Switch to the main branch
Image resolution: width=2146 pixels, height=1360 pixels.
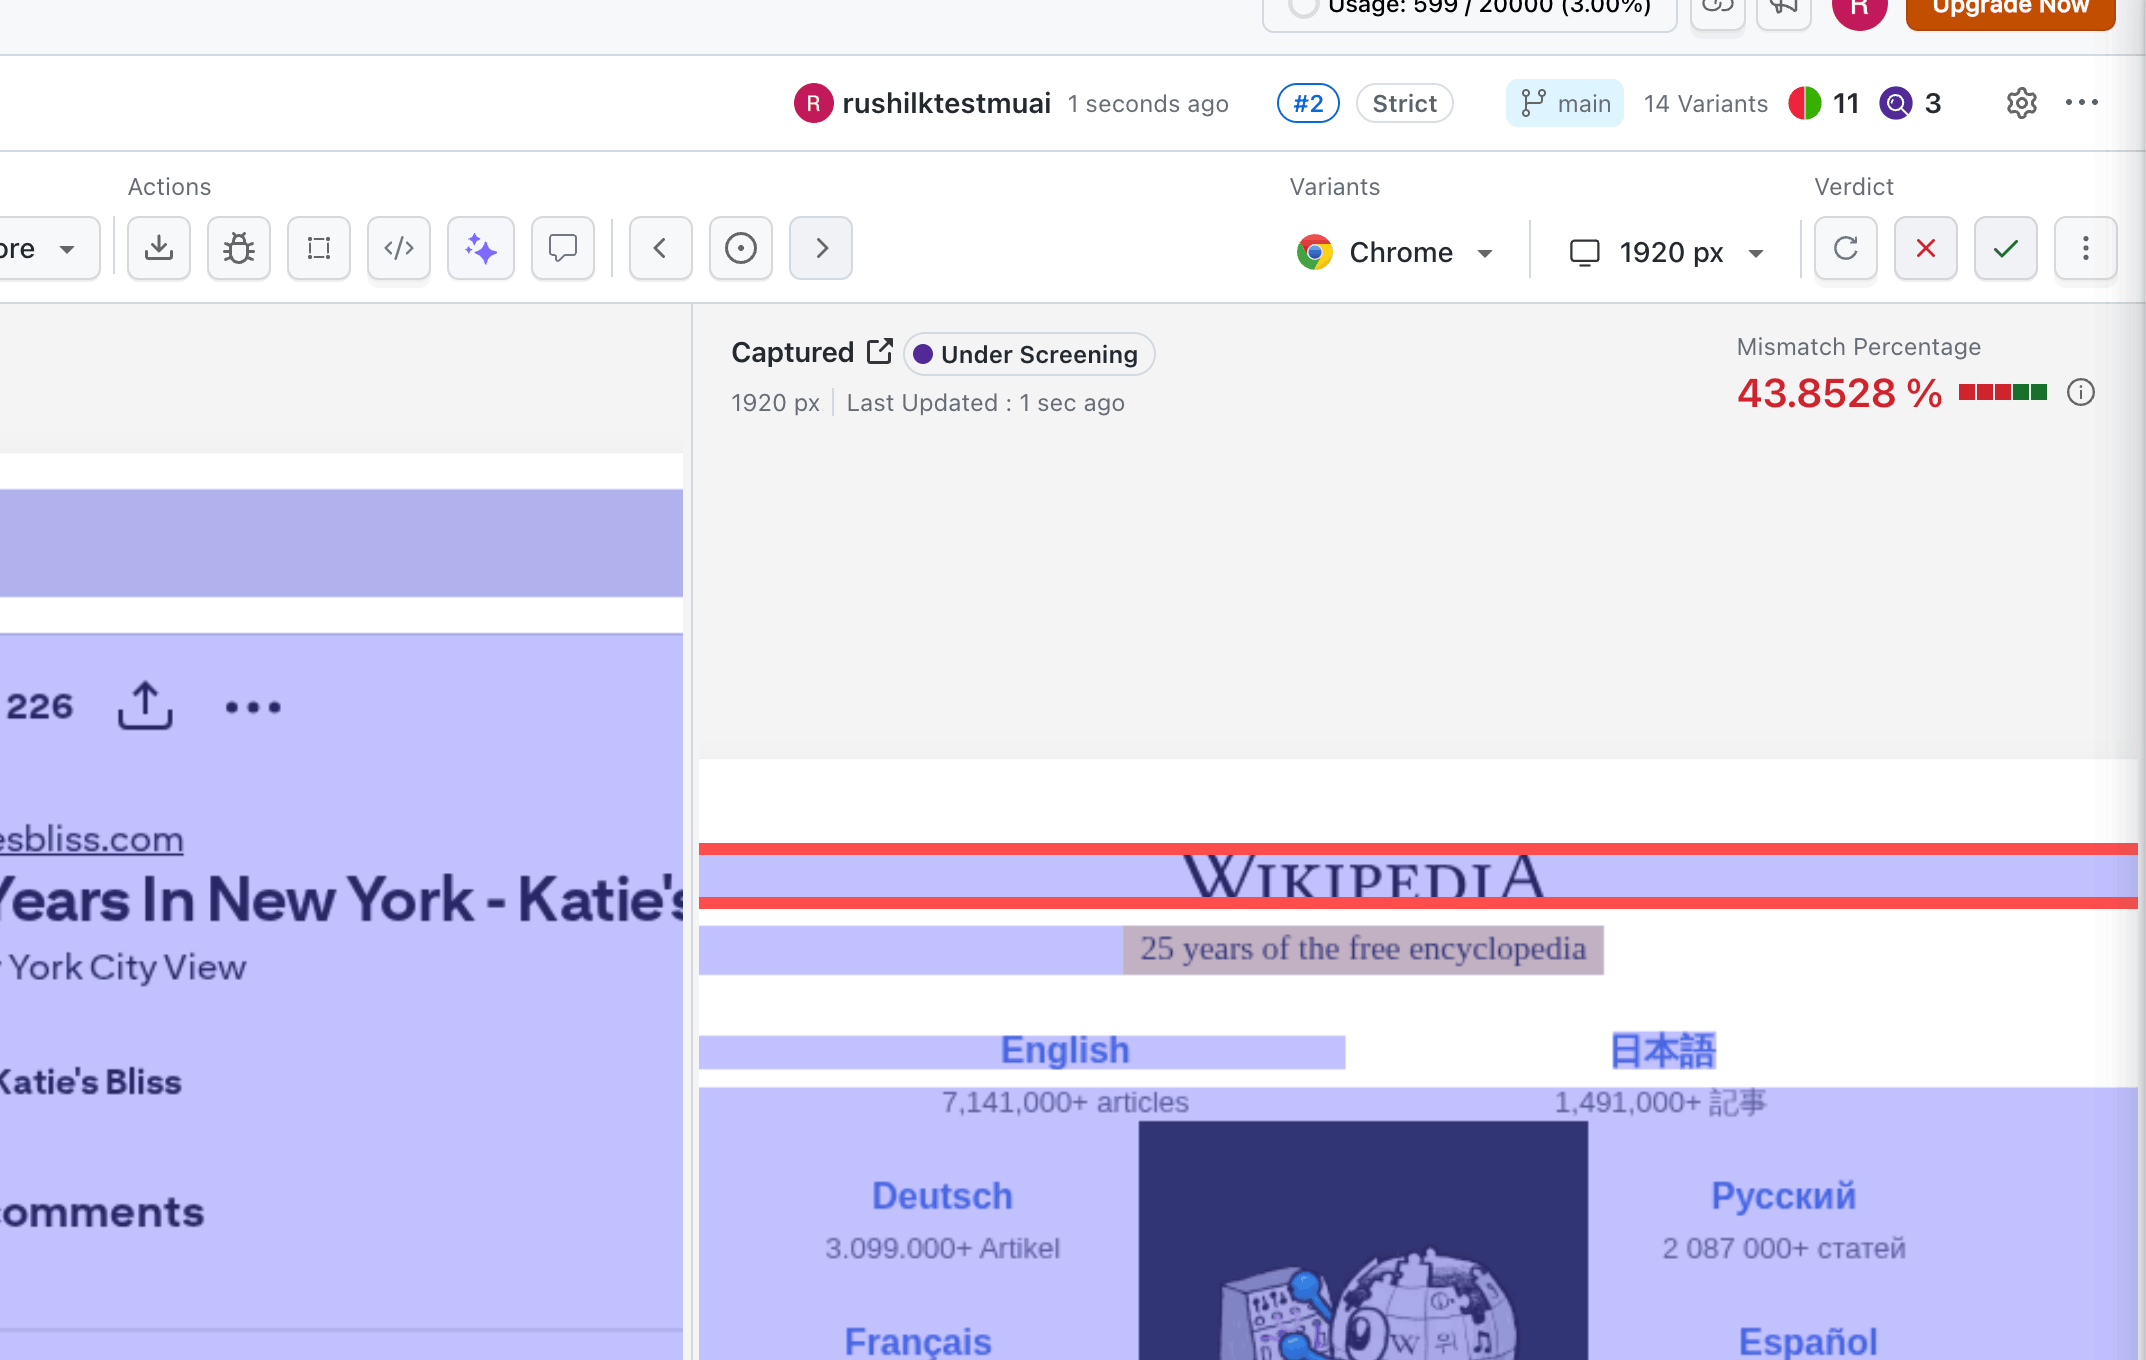pyautogui.click(x=1565, y=102)
